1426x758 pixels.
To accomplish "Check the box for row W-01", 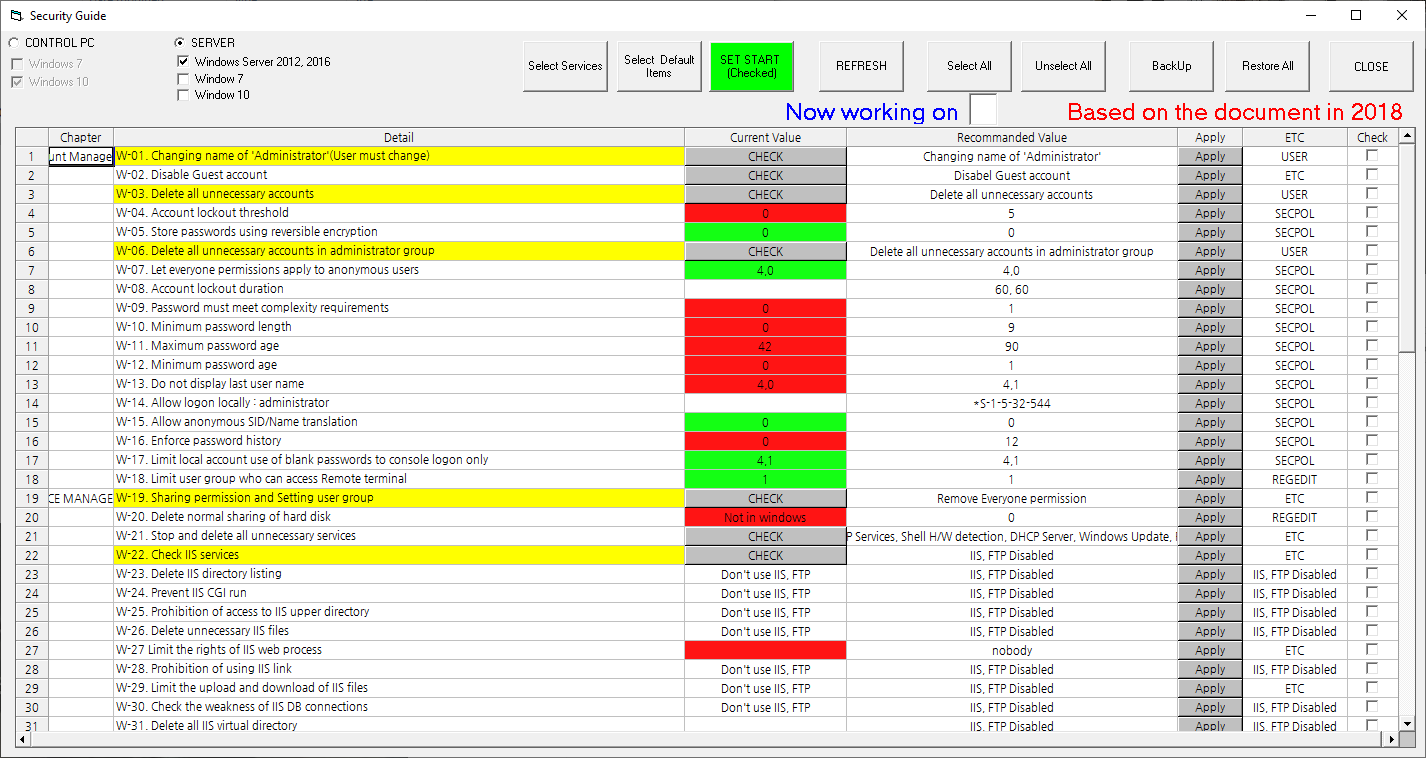I will [1372, 155].
